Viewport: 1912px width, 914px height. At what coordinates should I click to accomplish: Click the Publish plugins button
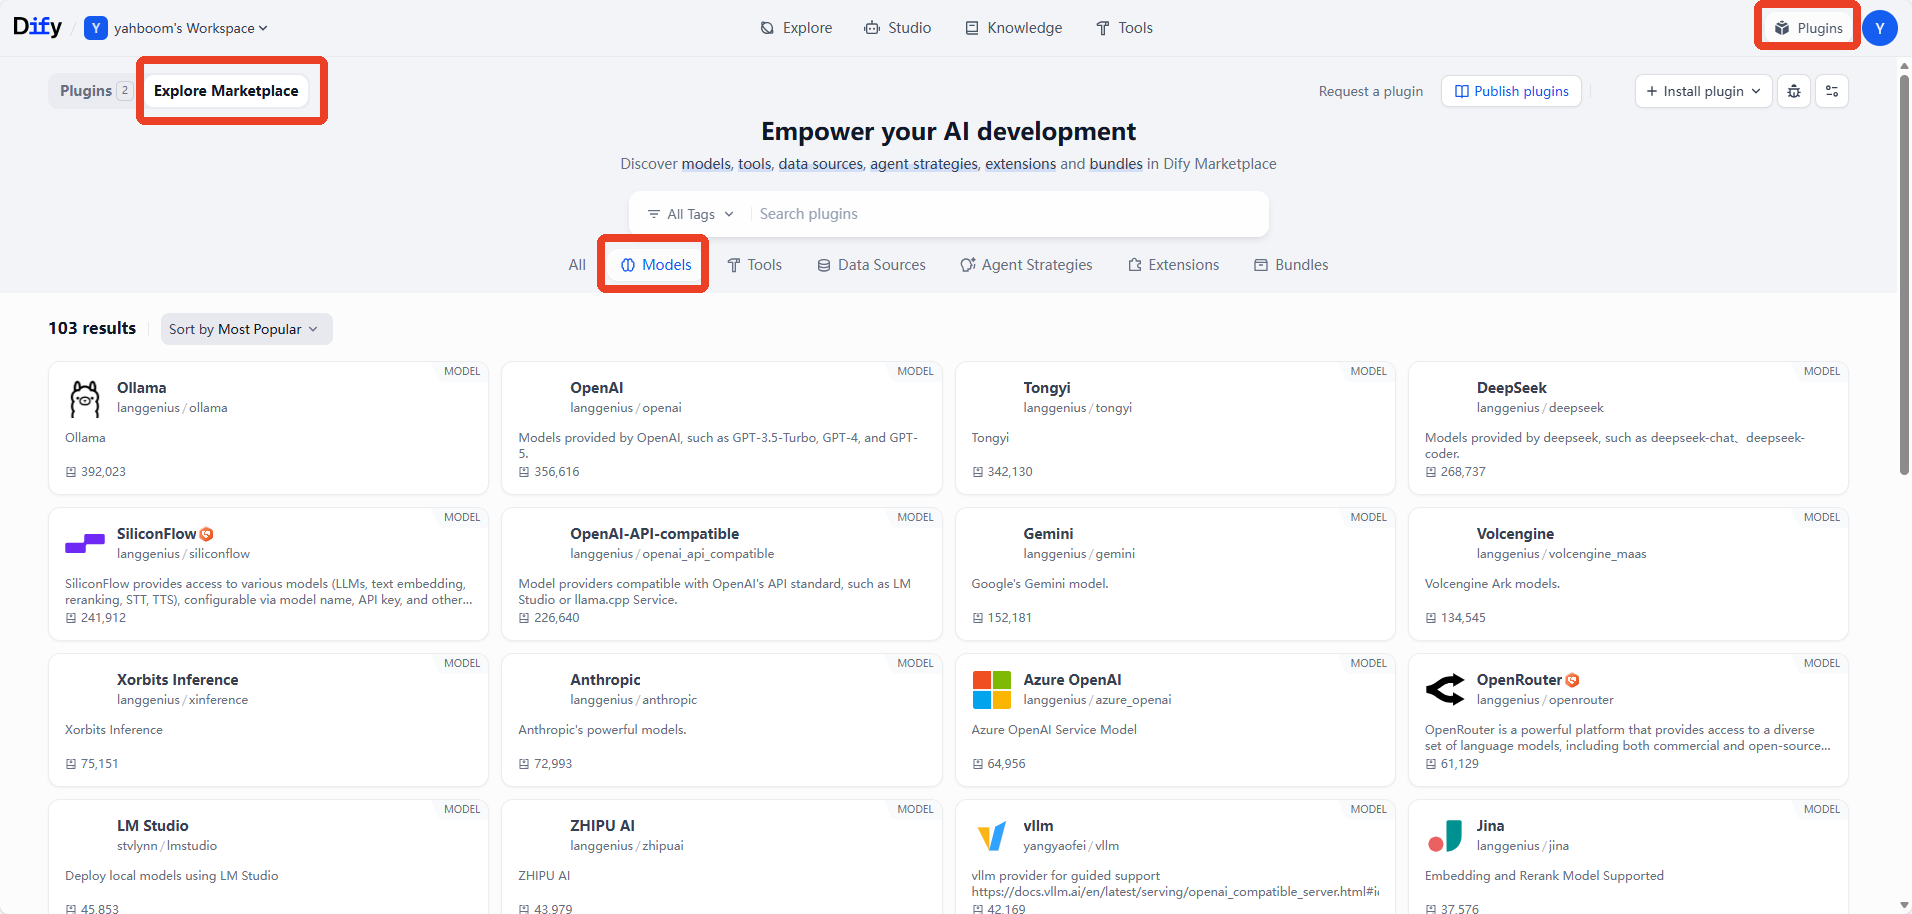(1511, 91)
